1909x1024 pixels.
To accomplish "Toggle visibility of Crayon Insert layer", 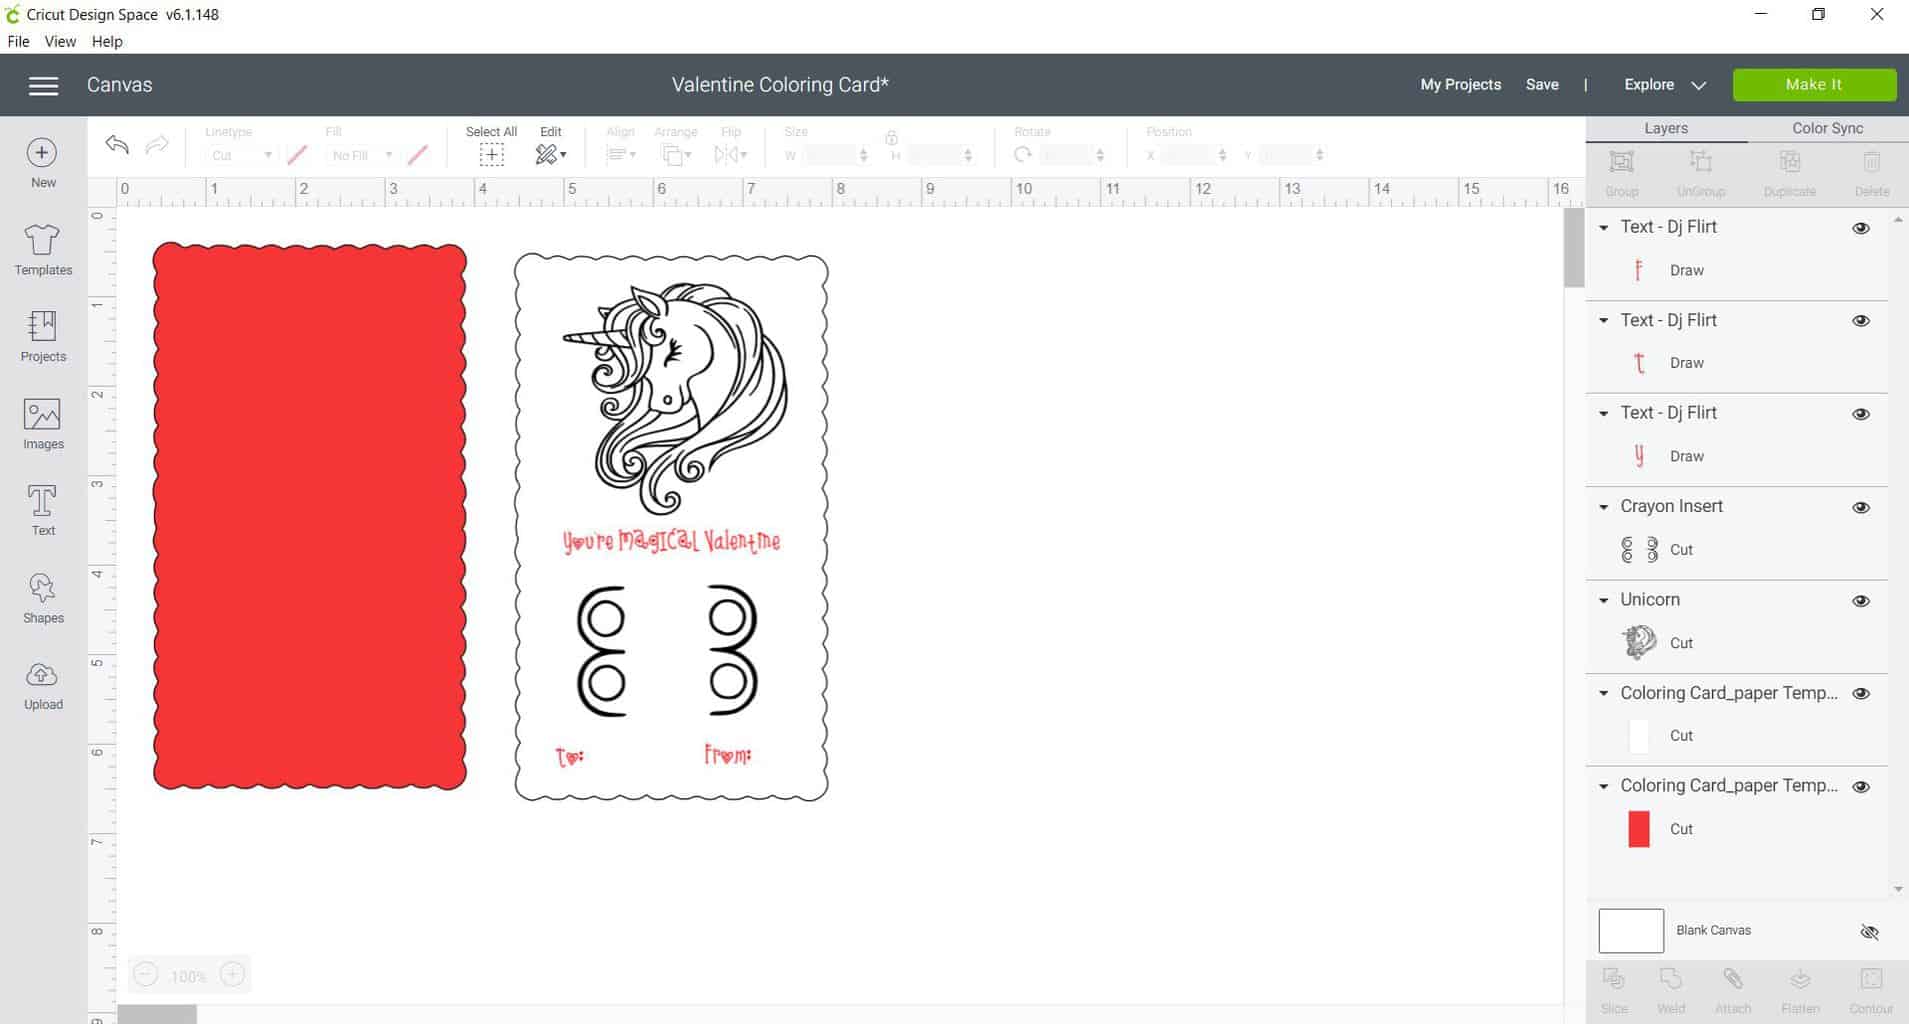I will tap(1861, 508).
